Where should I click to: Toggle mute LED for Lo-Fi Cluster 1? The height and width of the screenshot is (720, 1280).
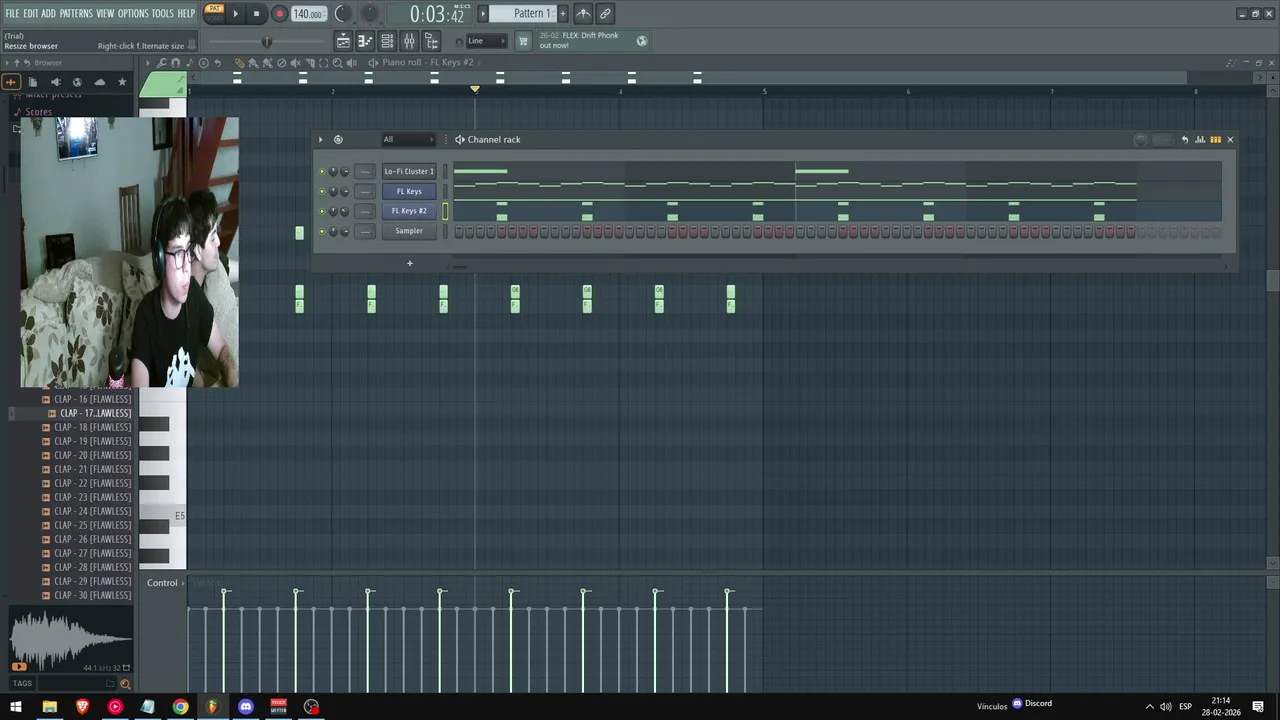(322, 171)
